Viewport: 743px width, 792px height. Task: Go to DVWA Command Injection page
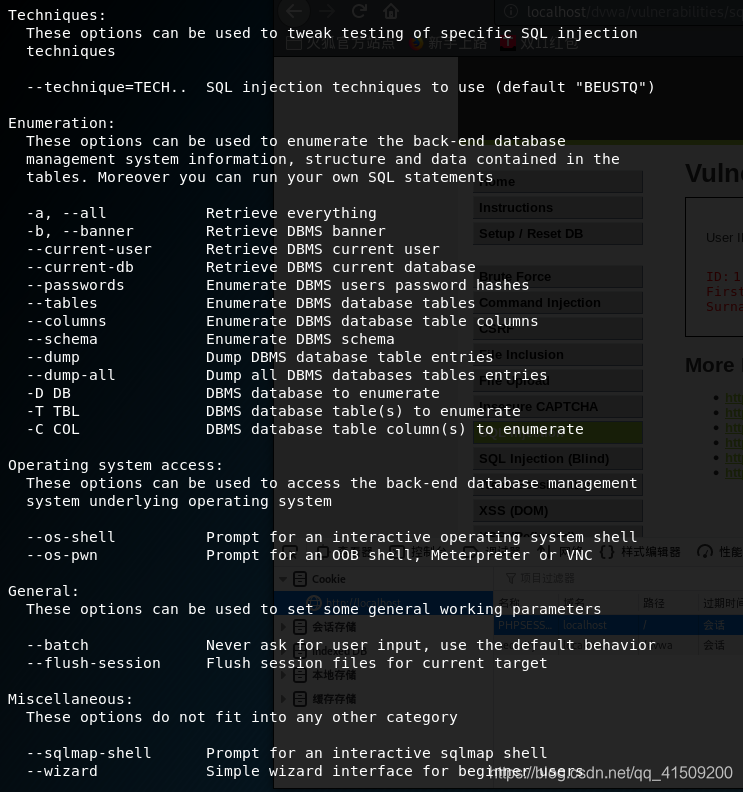tap(558, 303)
